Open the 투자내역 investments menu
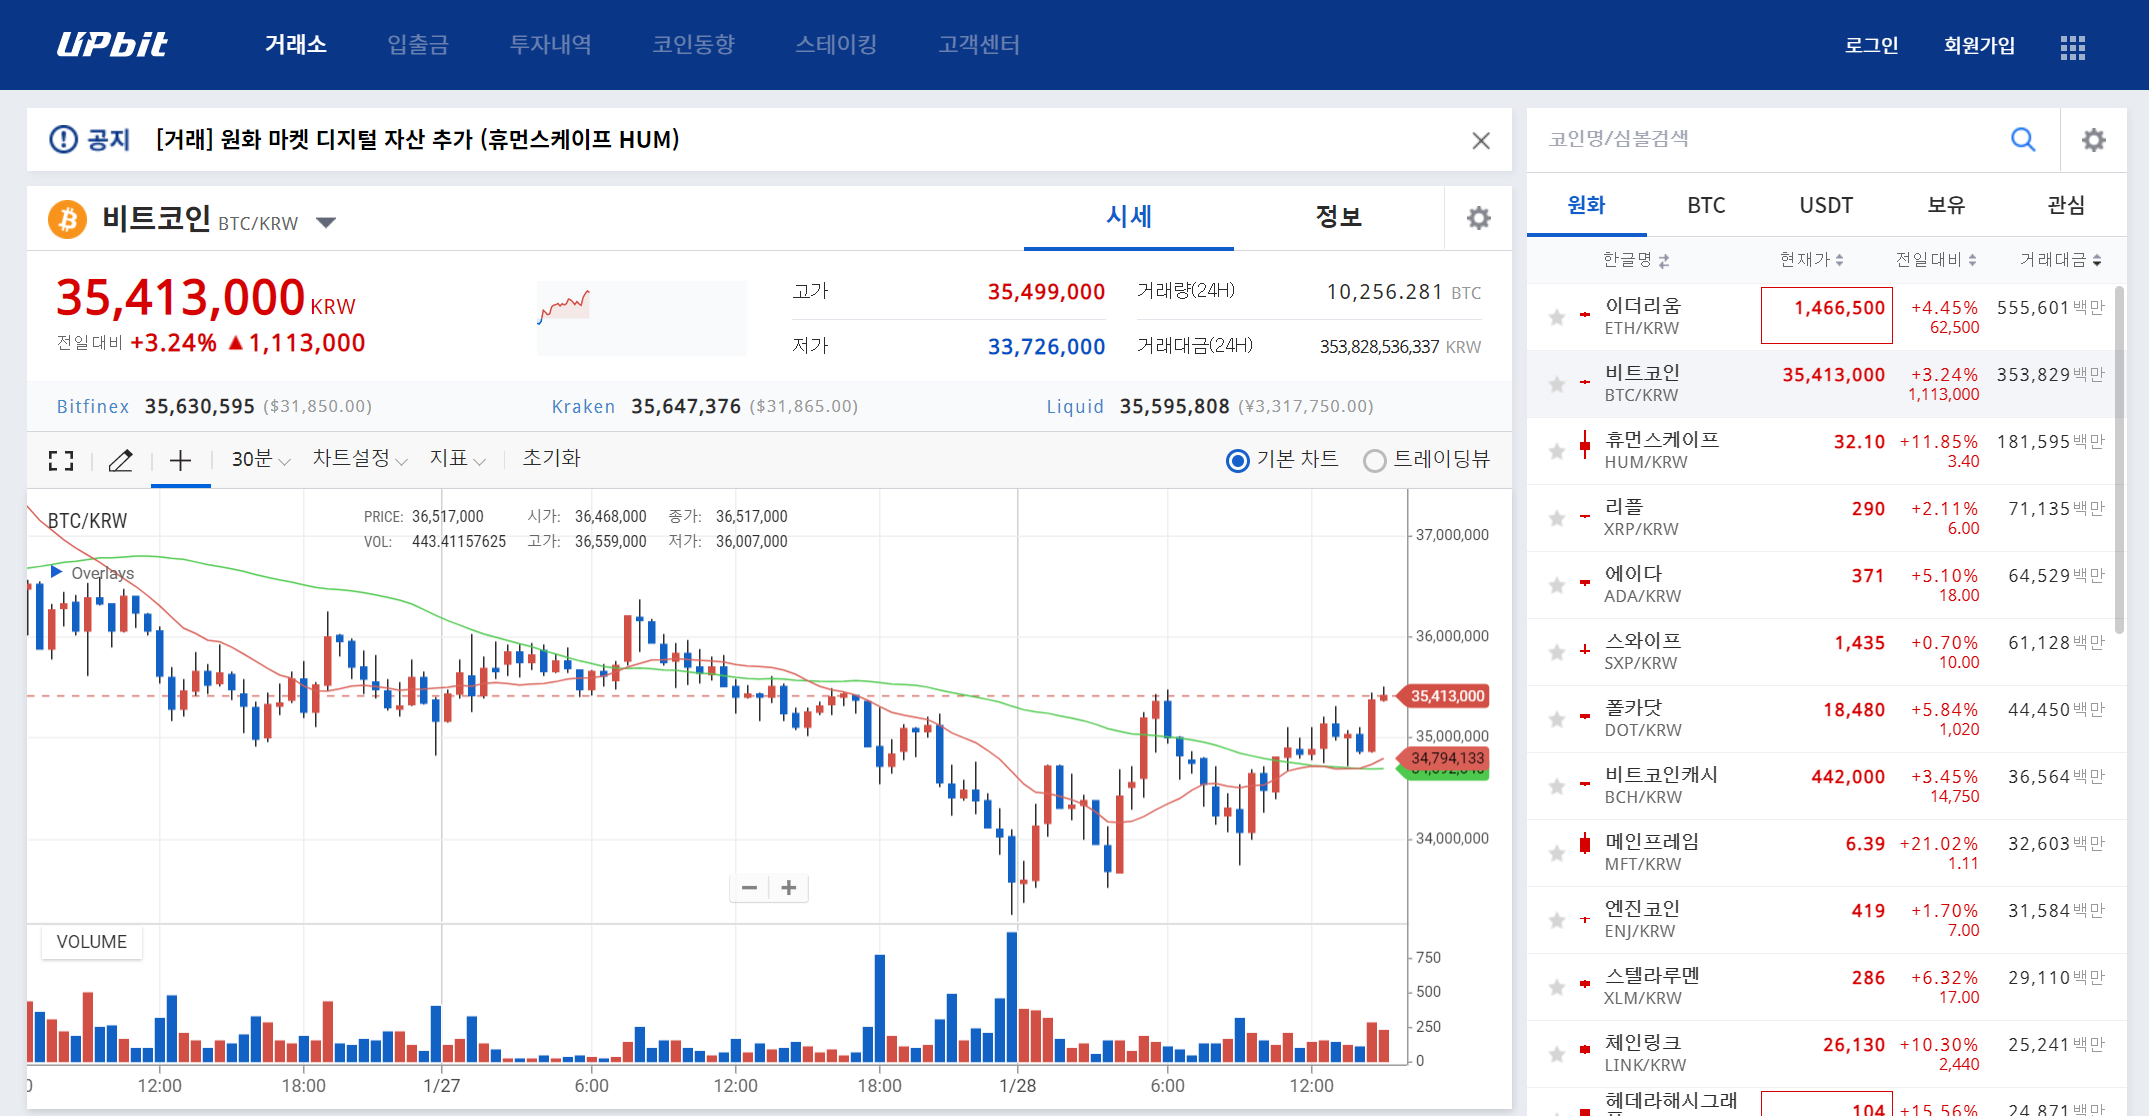The width and height of the screenshot is (2149, 1116). [x=551, y=45]
